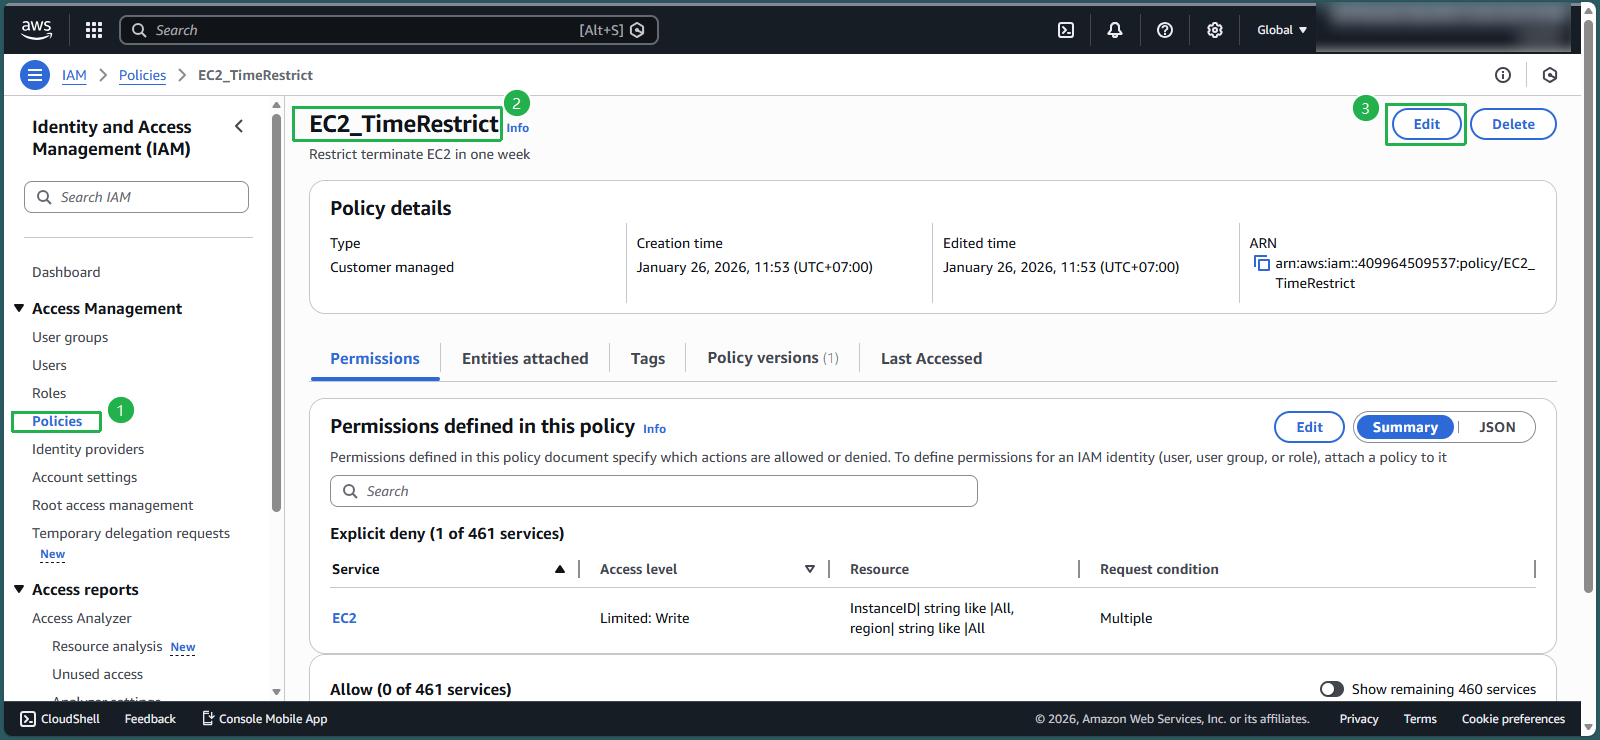
Task: Toggle the hamburger navigation menu icon
Action: [35, 75]
